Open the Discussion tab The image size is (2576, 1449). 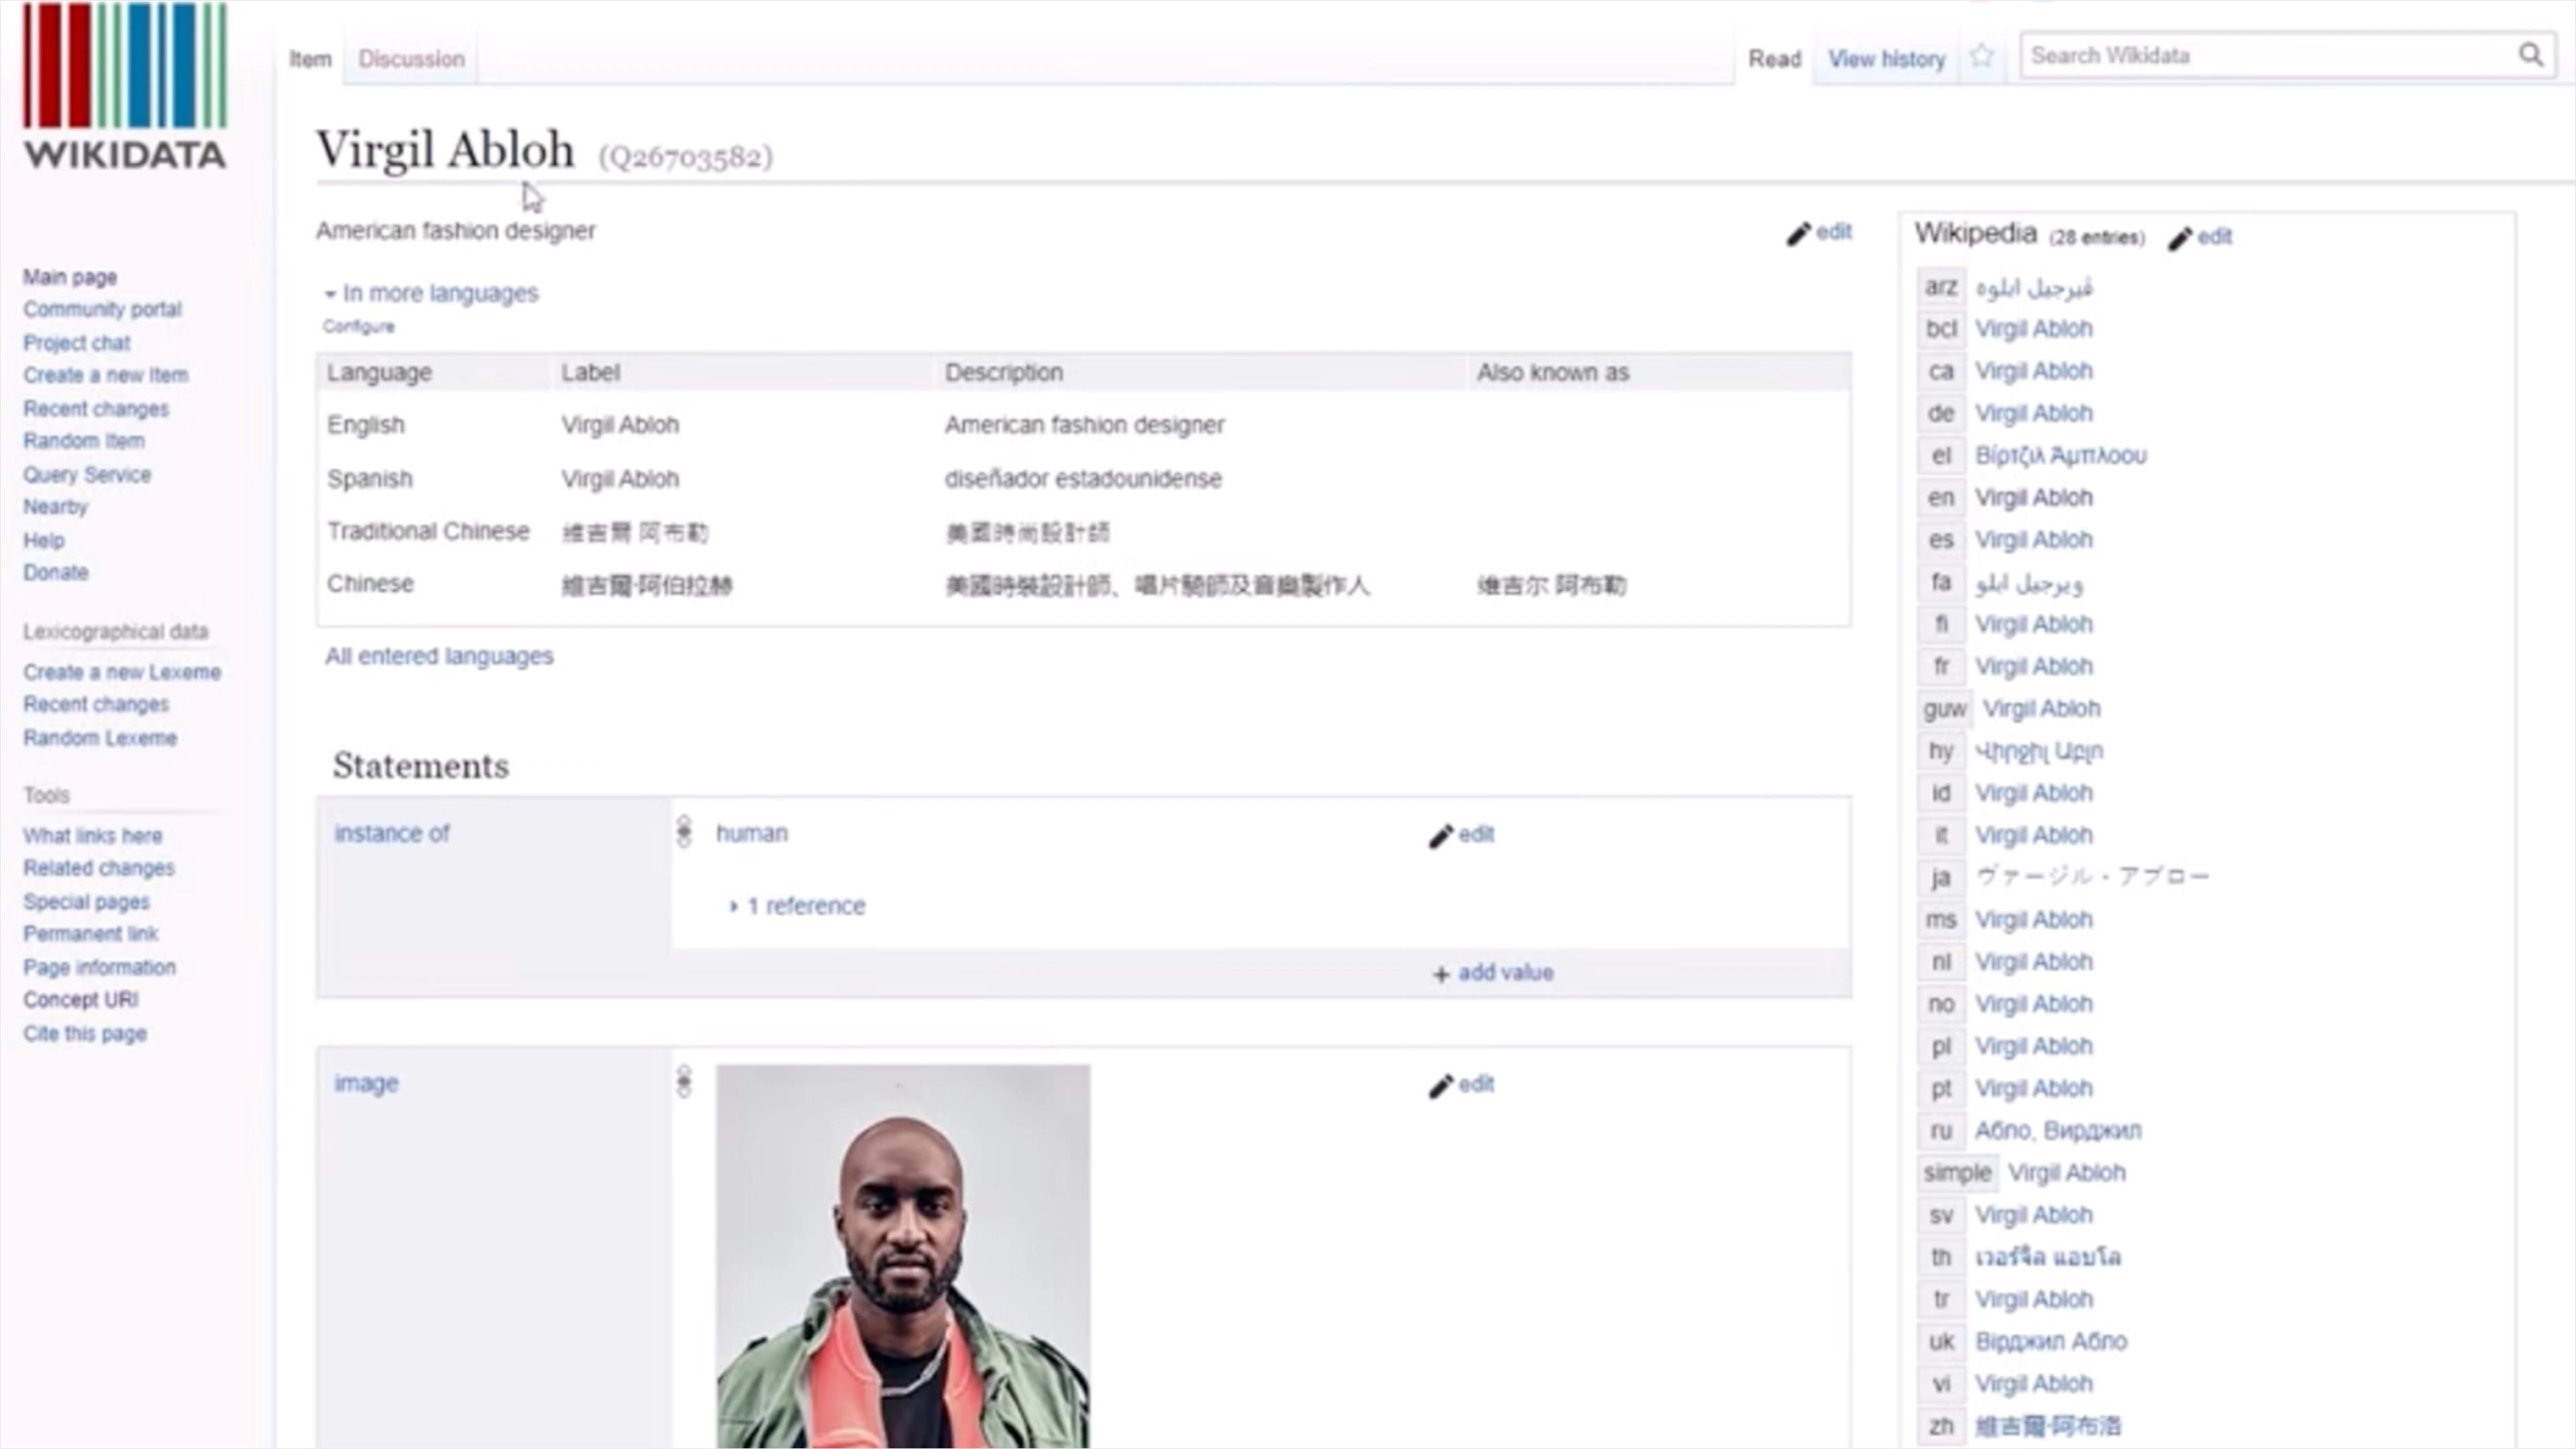tap(411, 59)
